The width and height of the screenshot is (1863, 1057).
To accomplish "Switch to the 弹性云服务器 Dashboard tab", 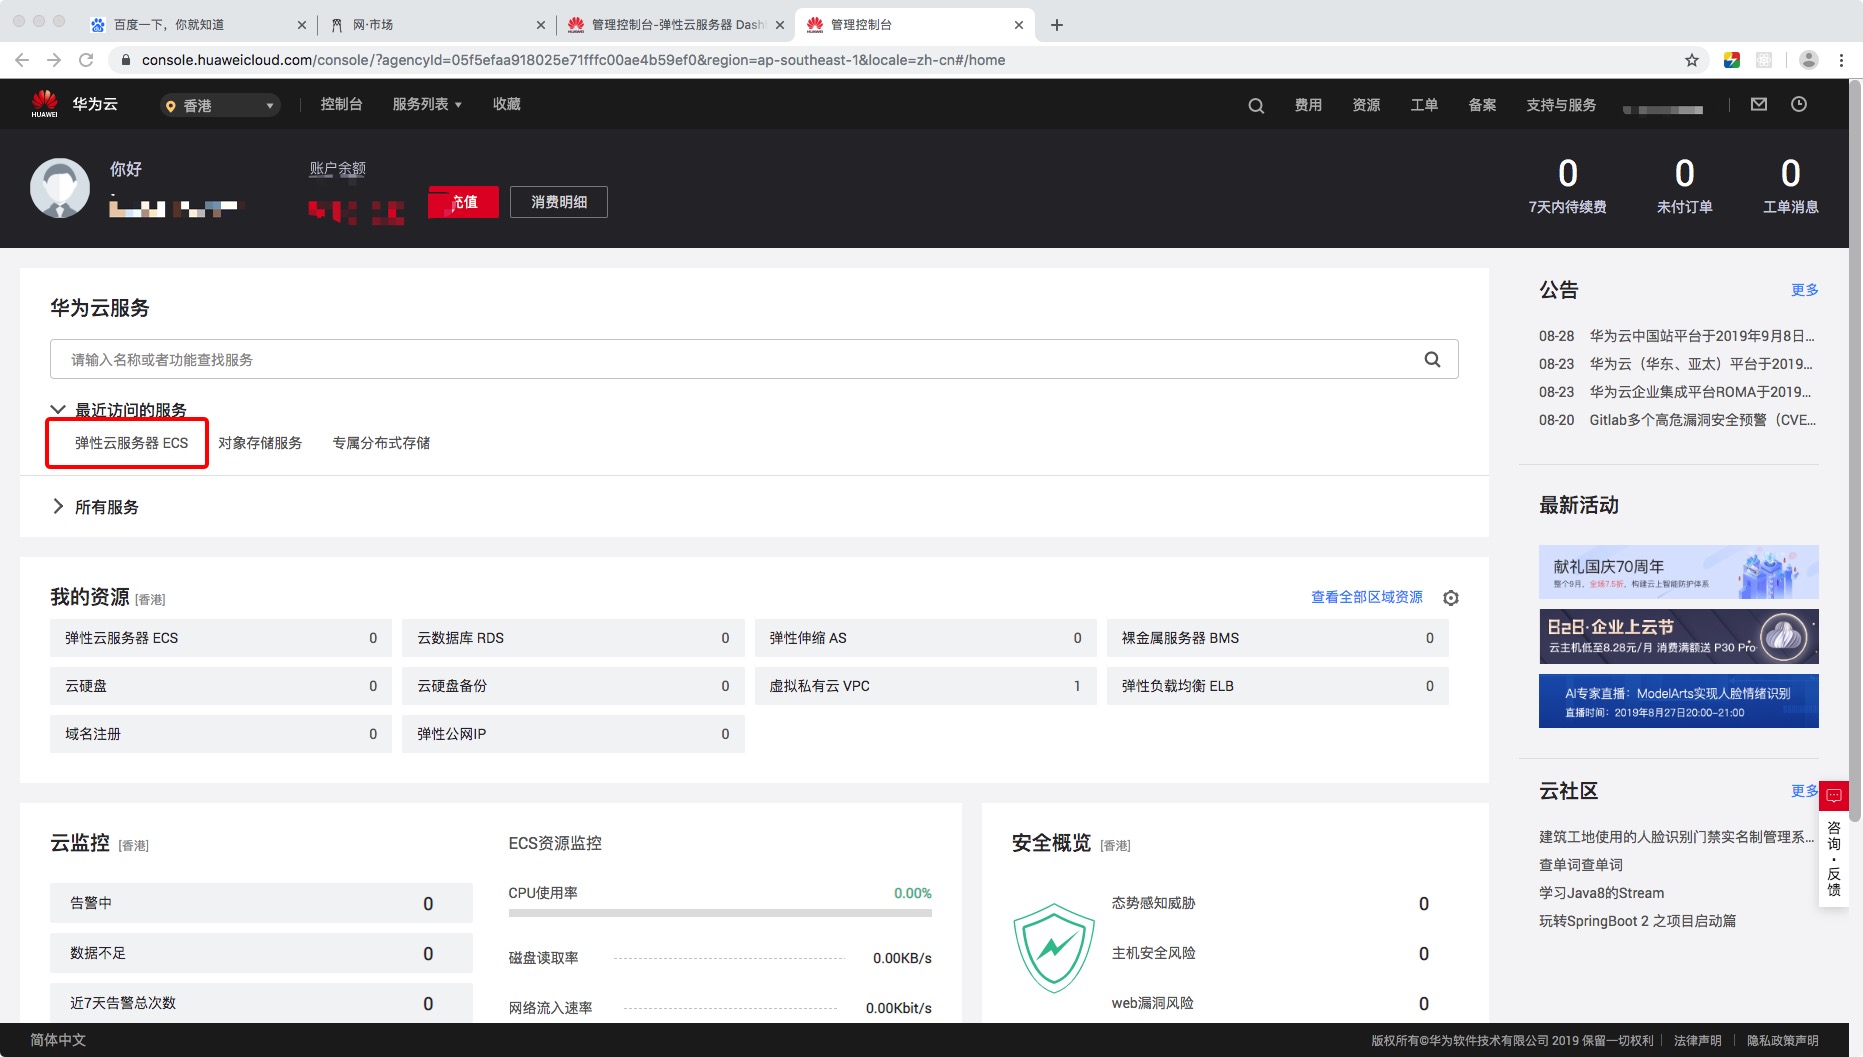I will pyautogui.click(x=677, y=25).
